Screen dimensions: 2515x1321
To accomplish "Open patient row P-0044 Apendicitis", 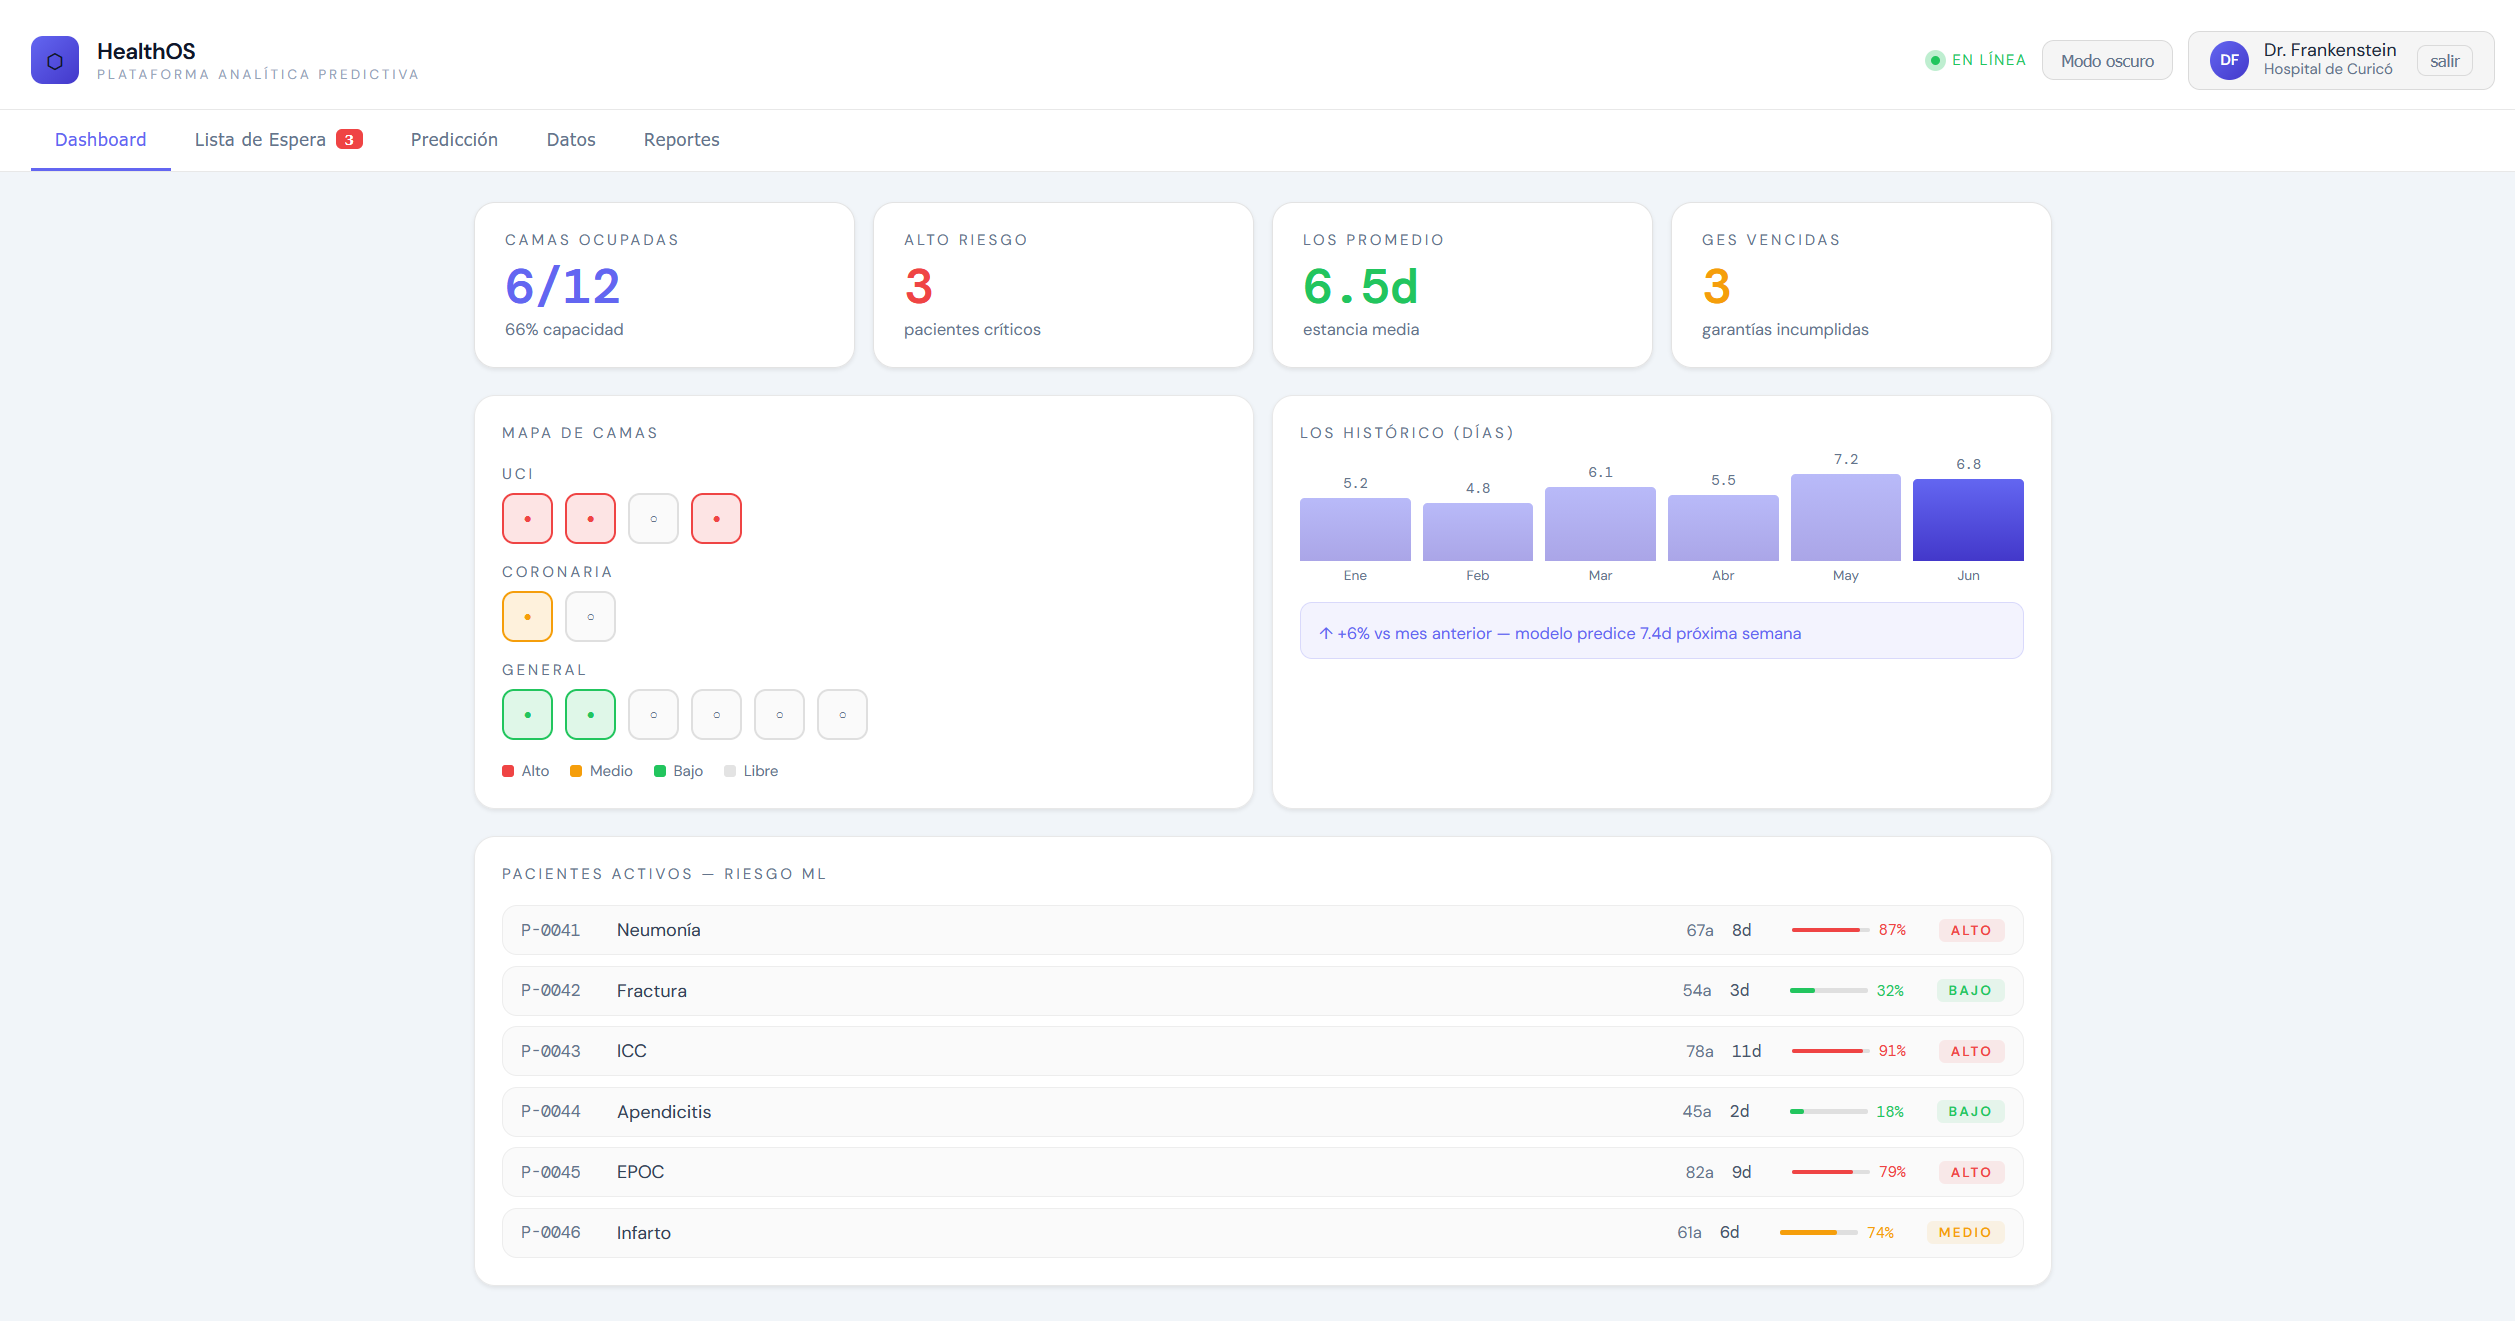I will pos(1262,1111).
